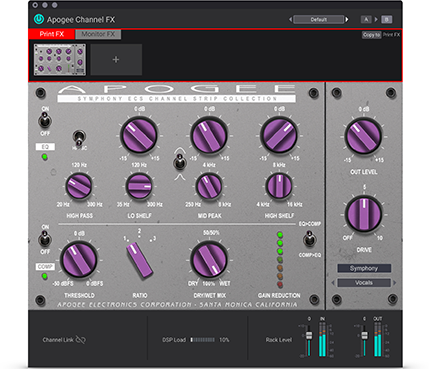
Task: Add a plugin with the plus slot
Action: [x=116, y=59]
